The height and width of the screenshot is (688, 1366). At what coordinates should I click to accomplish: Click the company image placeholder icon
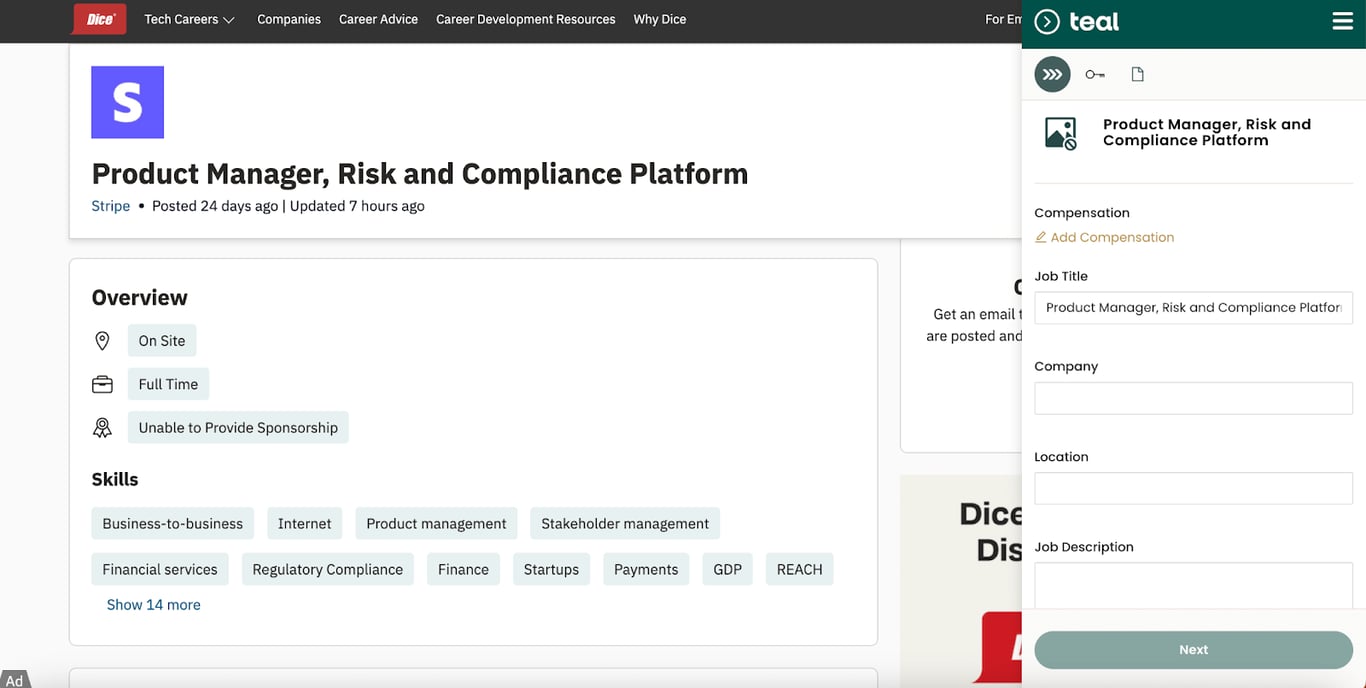(1061, 133)
